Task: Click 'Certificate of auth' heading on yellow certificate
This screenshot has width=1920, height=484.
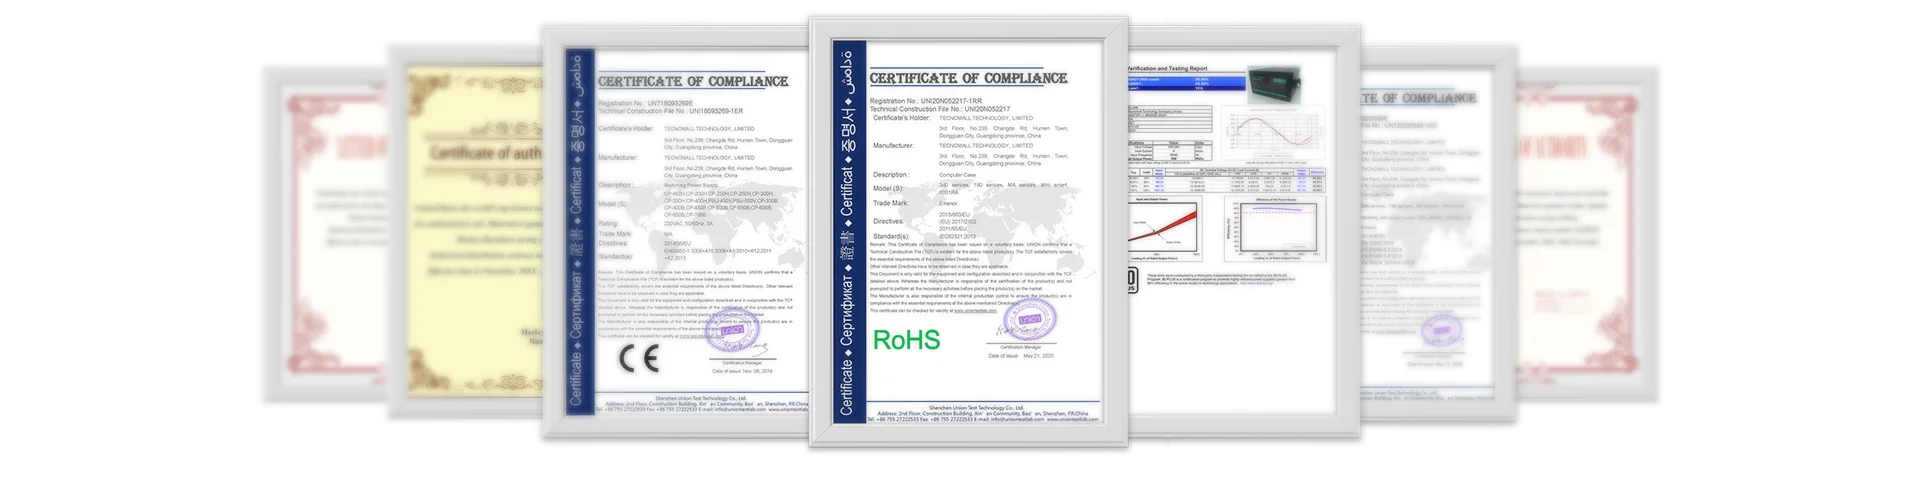Action: 485,153
